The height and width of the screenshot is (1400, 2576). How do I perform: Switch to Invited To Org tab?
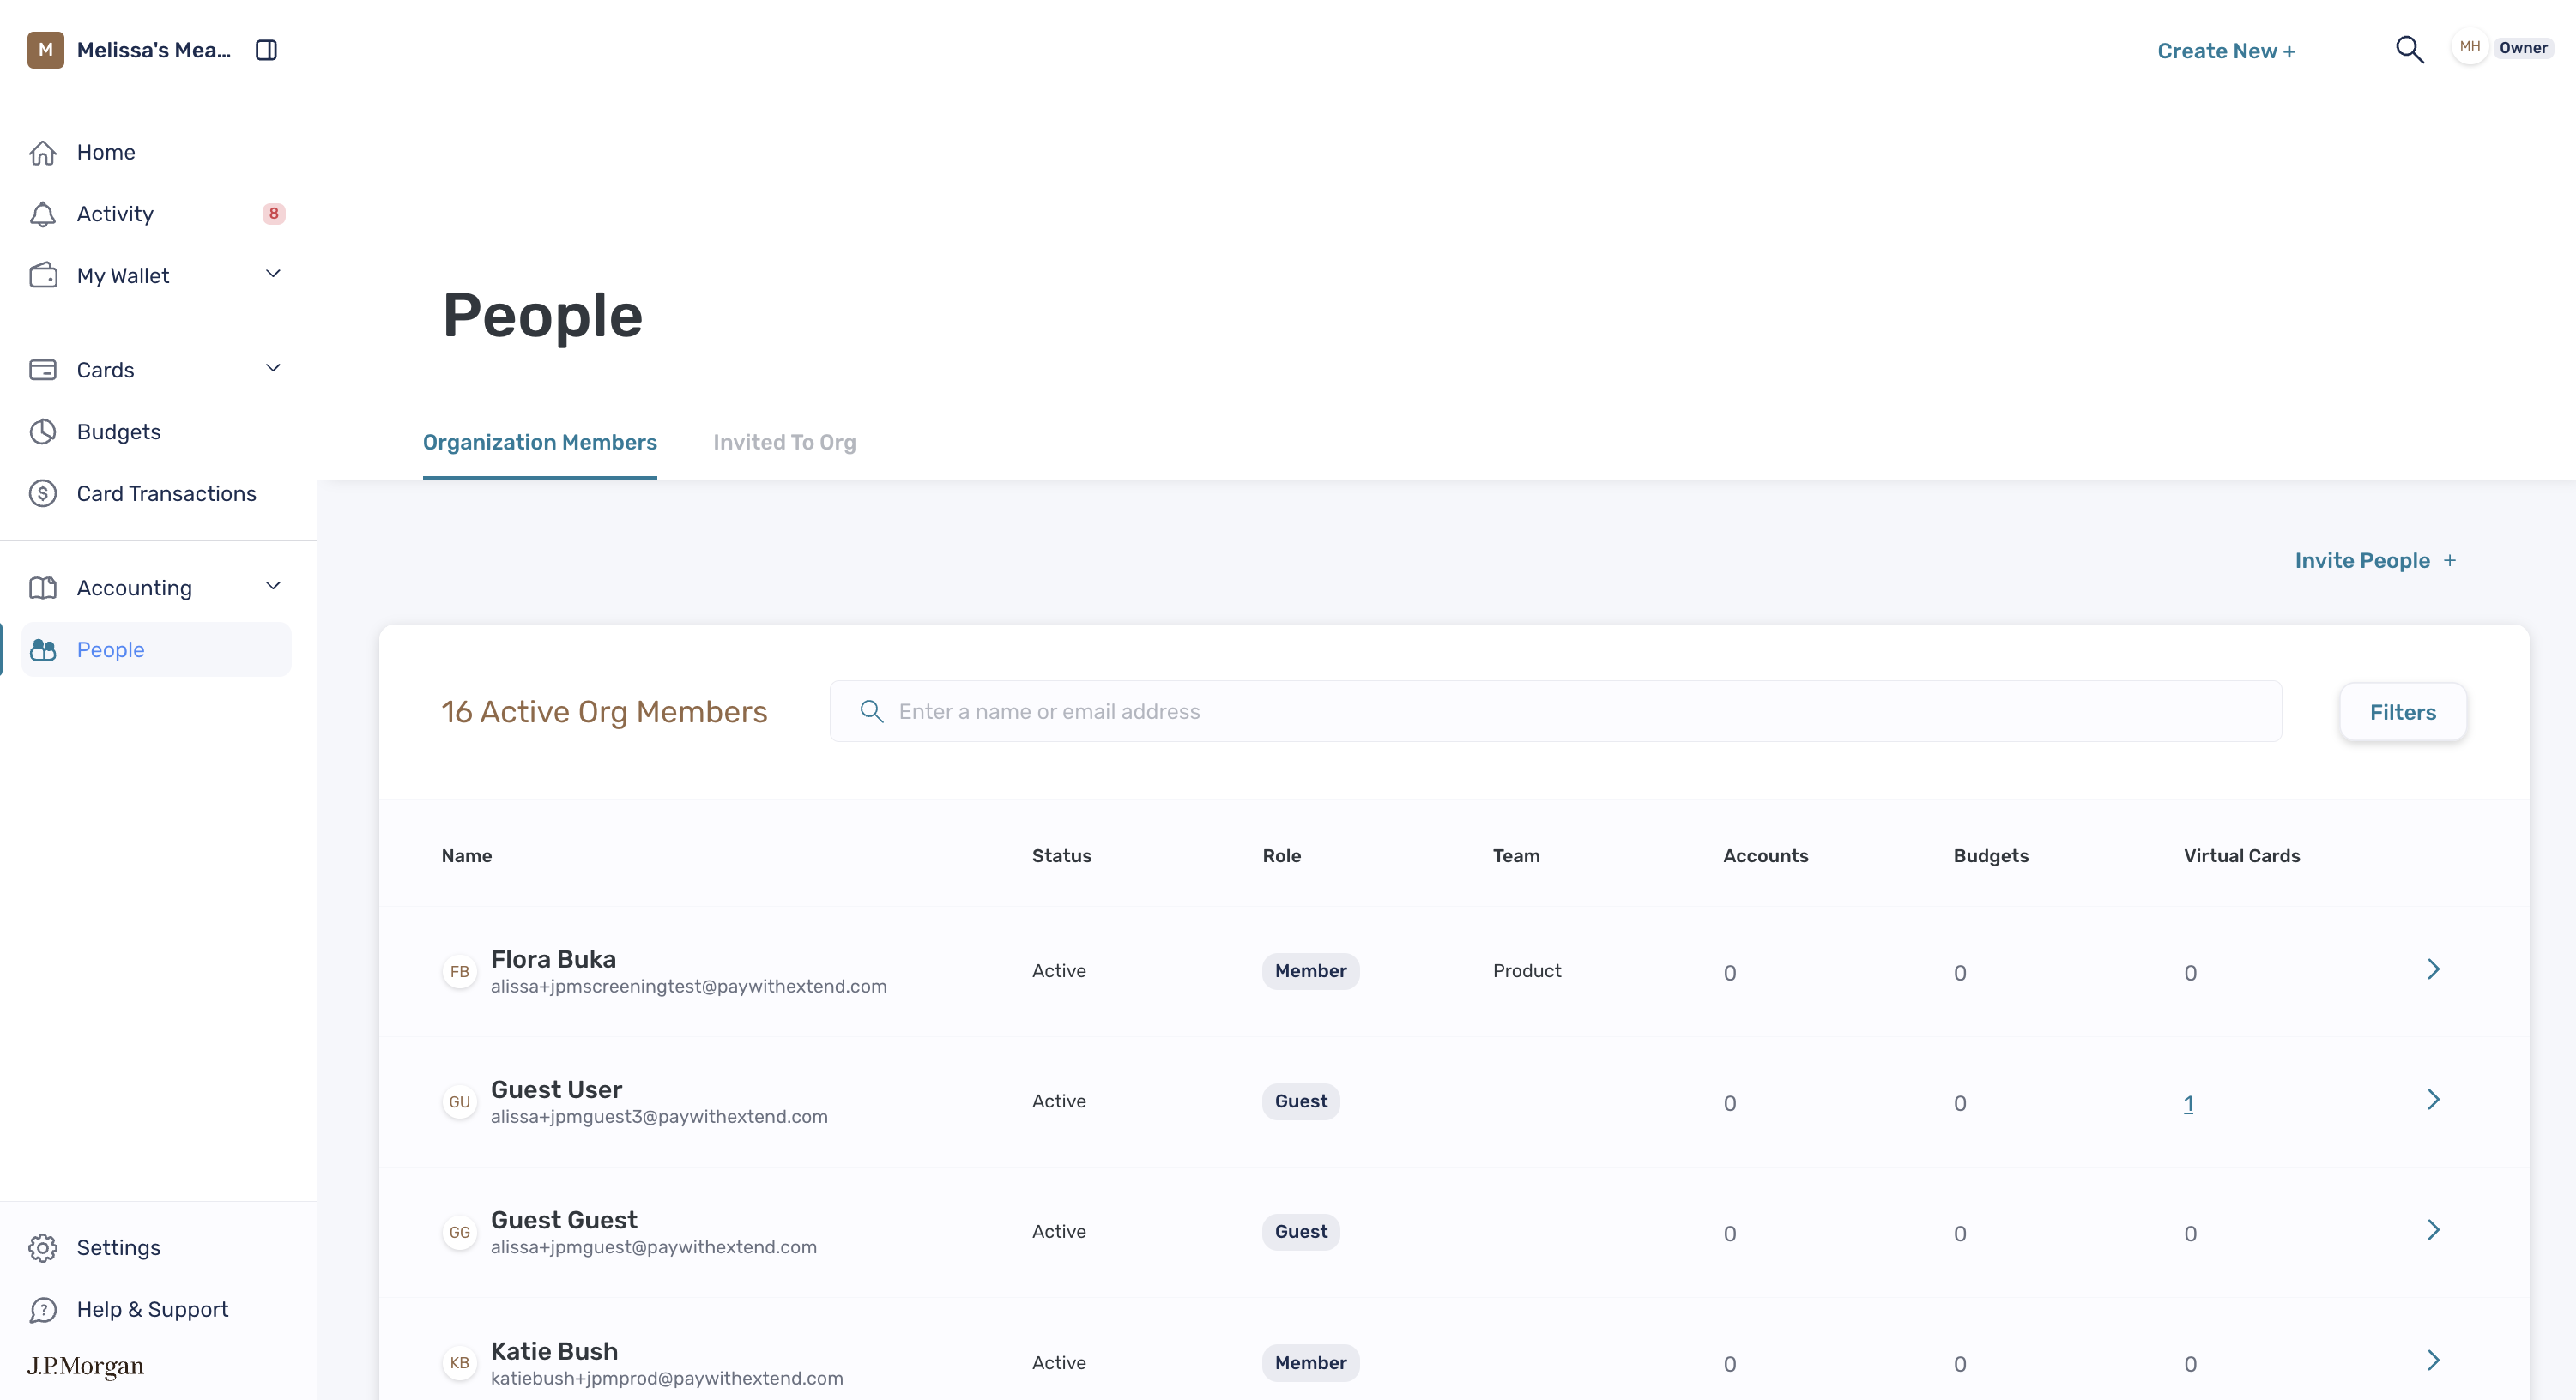tap(784, 442)
